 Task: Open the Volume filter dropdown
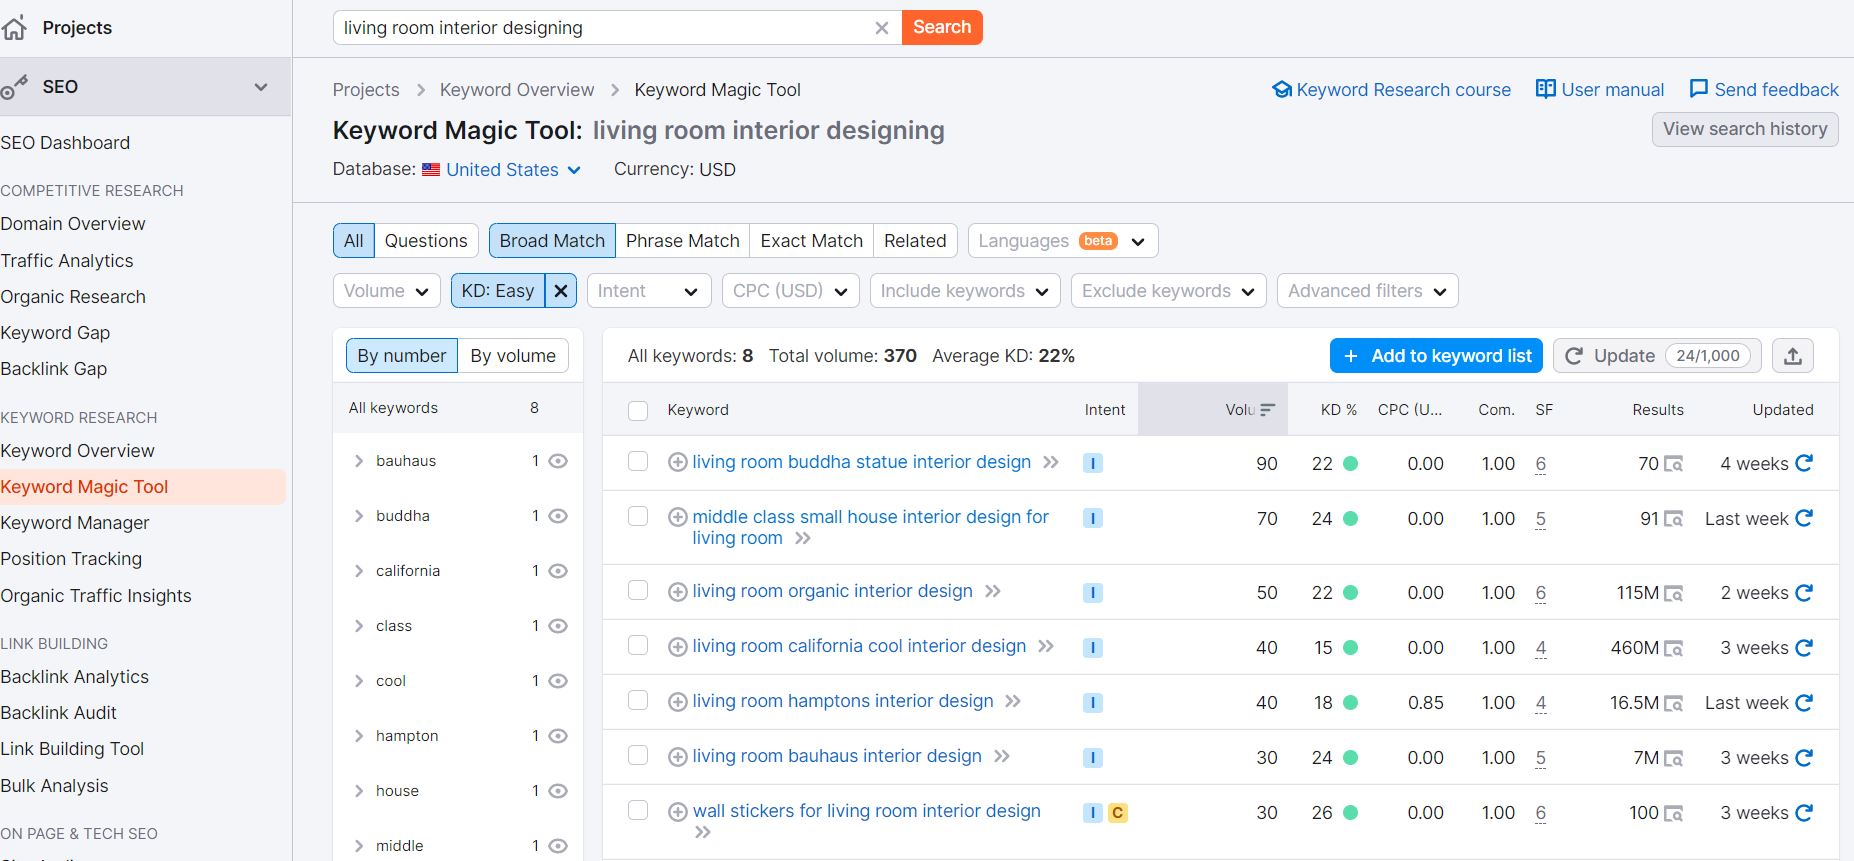pyautogui.click(x=386, y=291)
